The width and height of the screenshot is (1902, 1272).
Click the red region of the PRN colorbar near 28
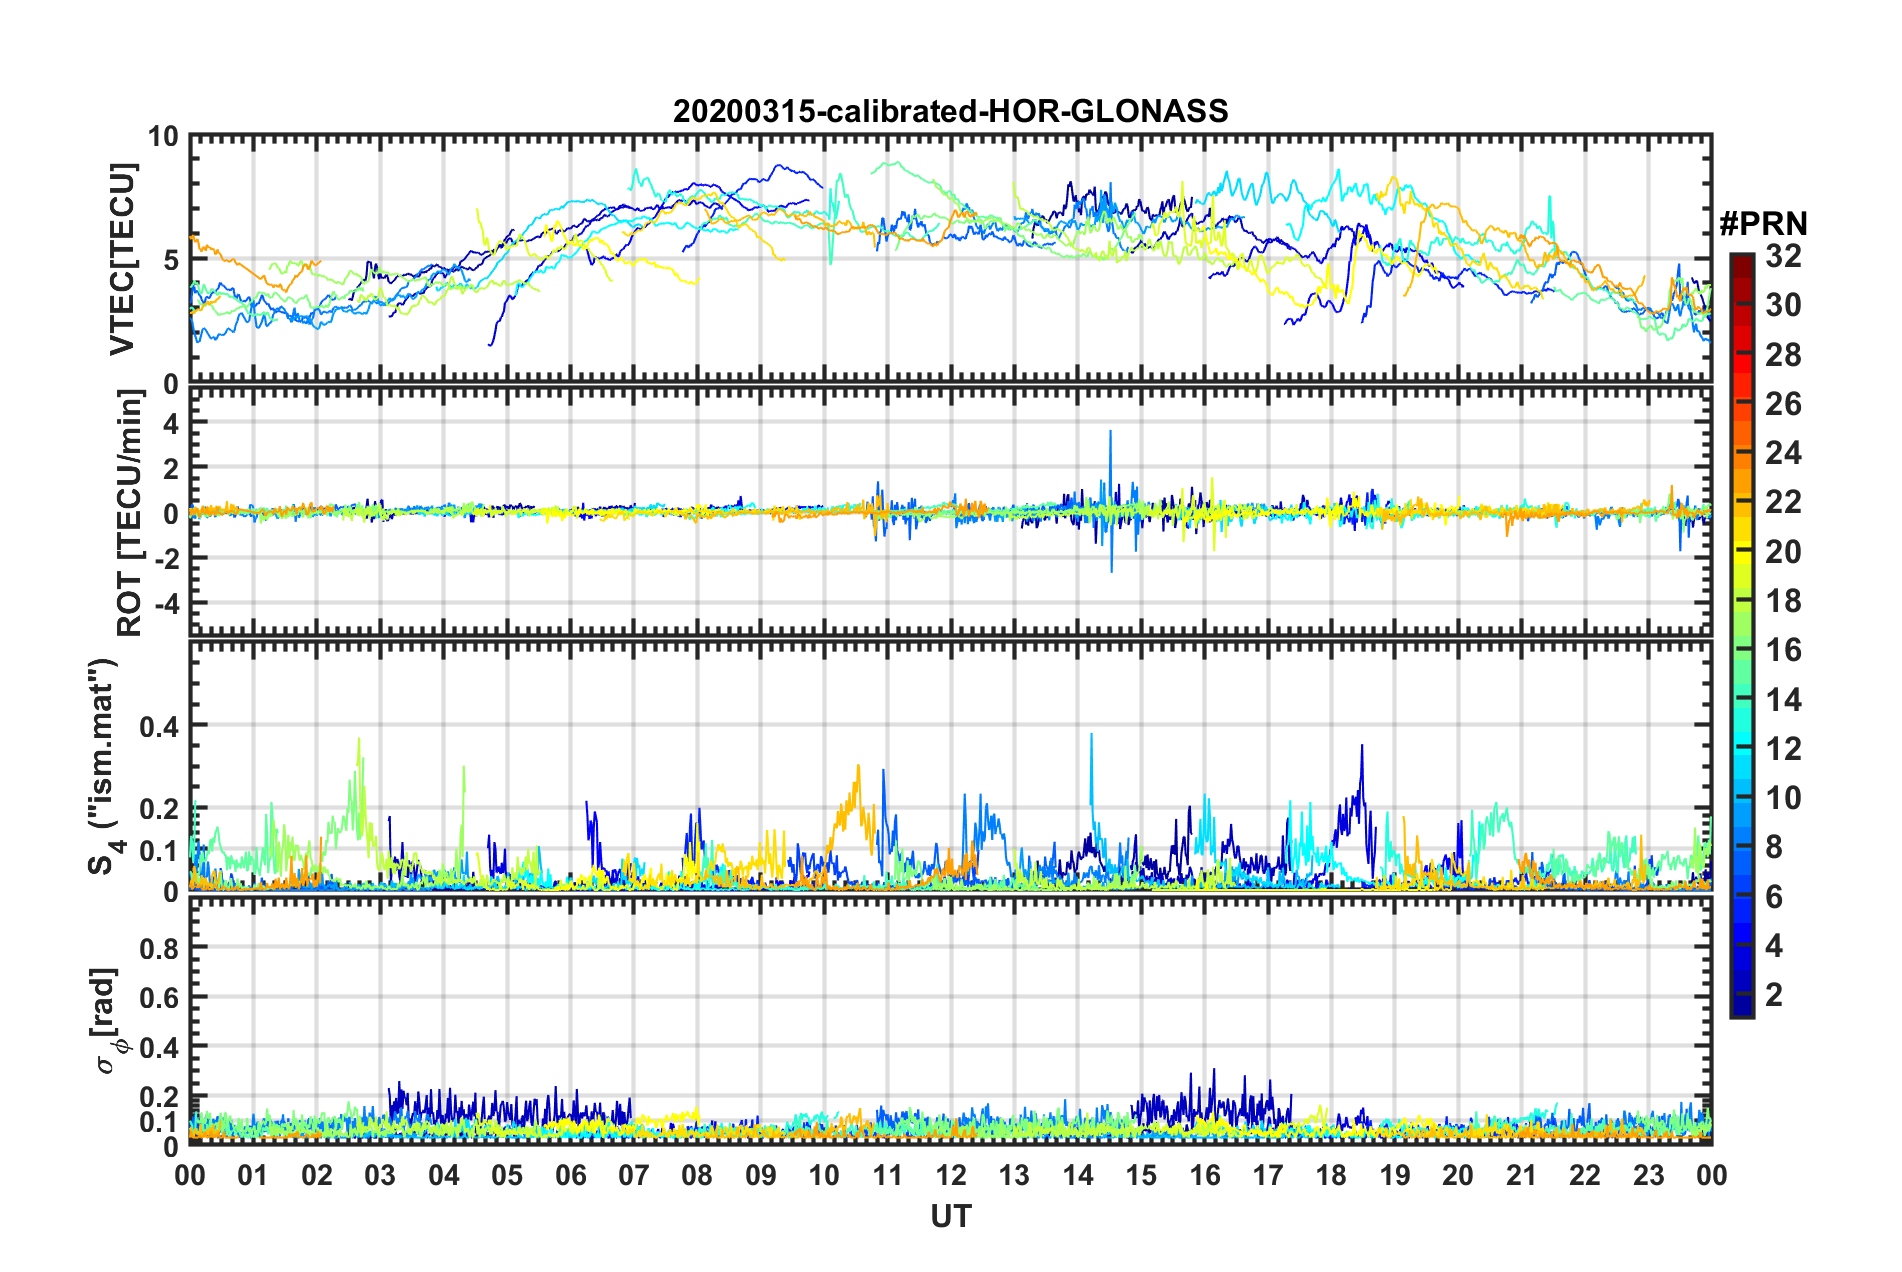coord(1742,354)
